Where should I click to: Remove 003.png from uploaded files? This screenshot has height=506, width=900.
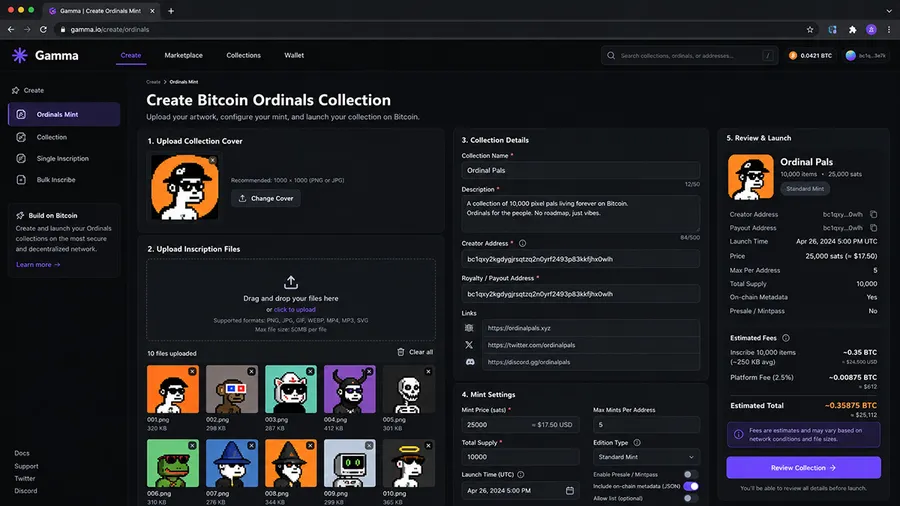click(x=310, y=372)
